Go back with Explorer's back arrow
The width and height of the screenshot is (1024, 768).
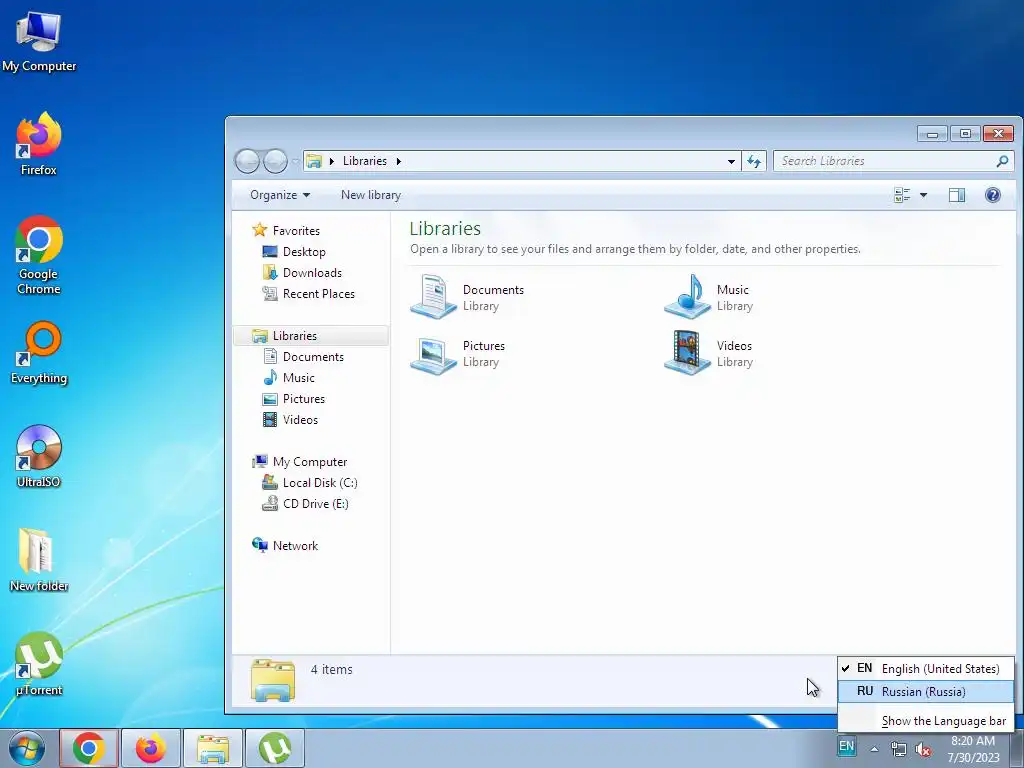(x=247, y=161)
